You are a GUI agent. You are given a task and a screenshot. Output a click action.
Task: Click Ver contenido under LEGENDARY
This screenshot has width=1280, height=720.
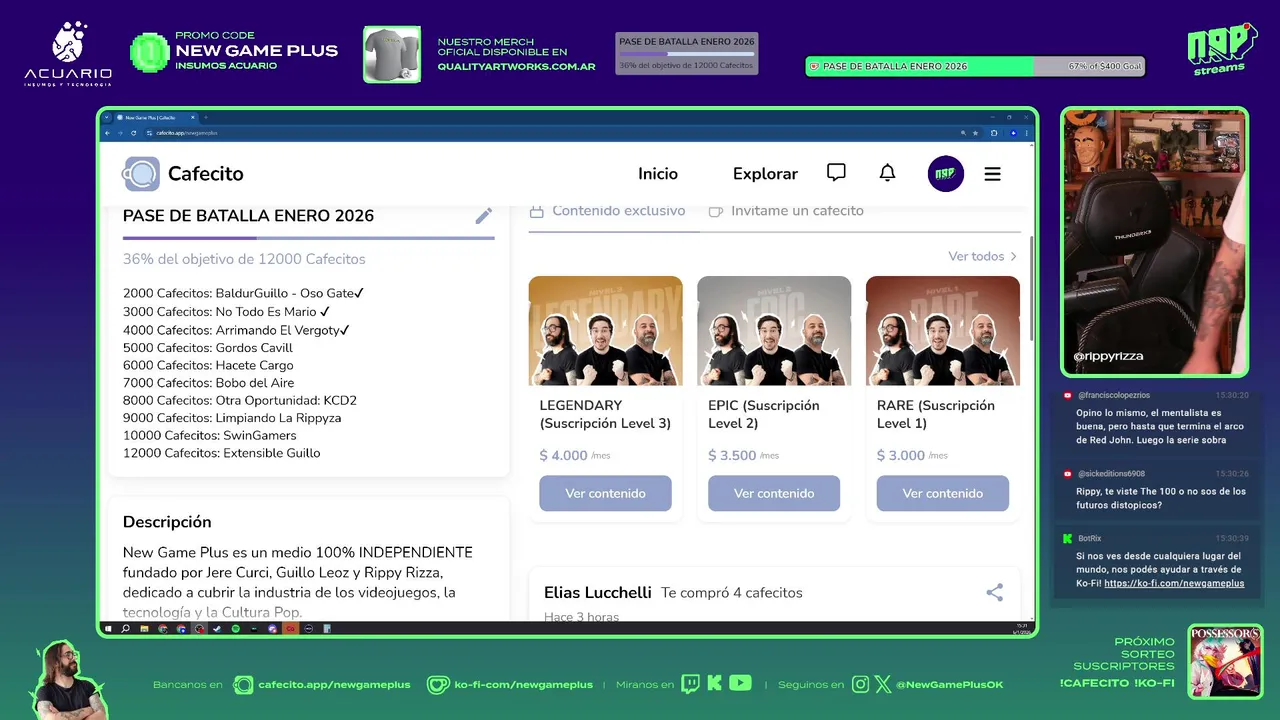coord(605,493)
